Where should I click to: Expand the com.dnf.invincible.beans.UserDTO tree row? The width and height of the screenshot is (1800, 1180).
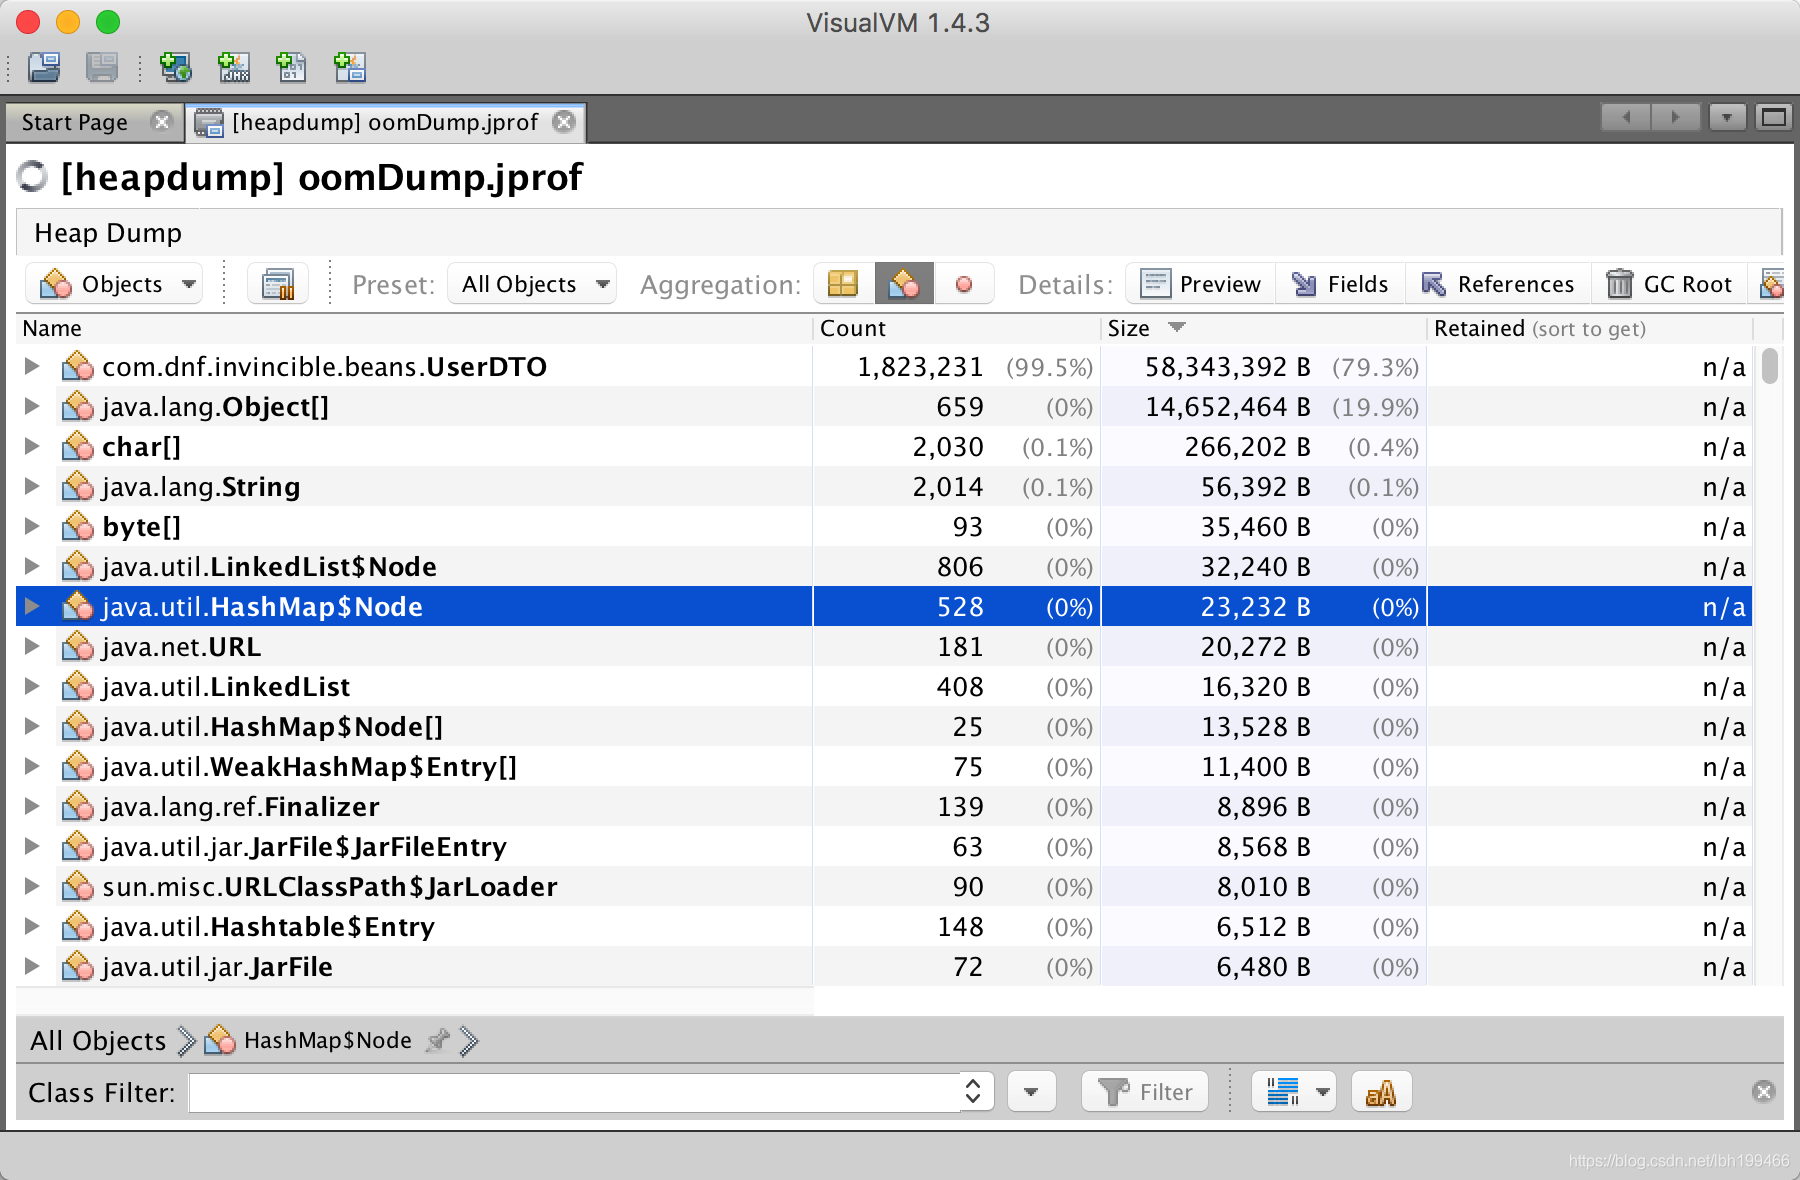pyautogui.click(x=31, y=366)
